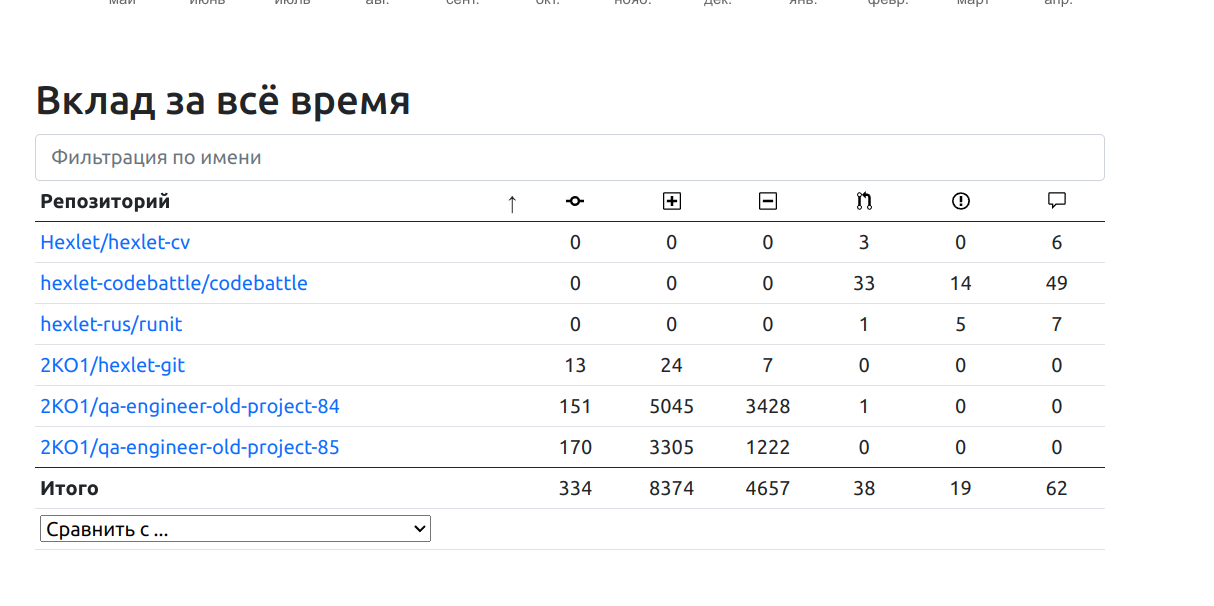Select the 6 comments cell for hexlet-cv
This screenshot has width=1214, height=606.
(x=1057, y=242)
